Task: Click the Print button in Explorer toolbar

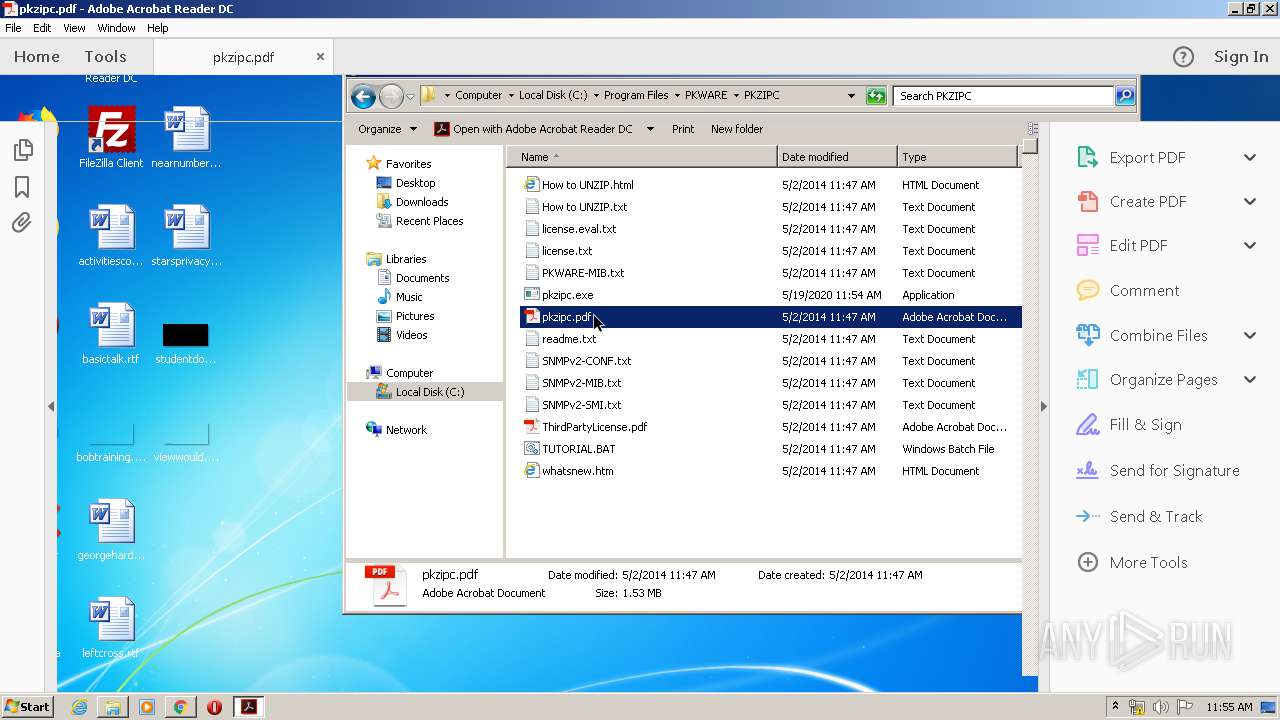Action: pyautogui.click(x=683, y=129)
